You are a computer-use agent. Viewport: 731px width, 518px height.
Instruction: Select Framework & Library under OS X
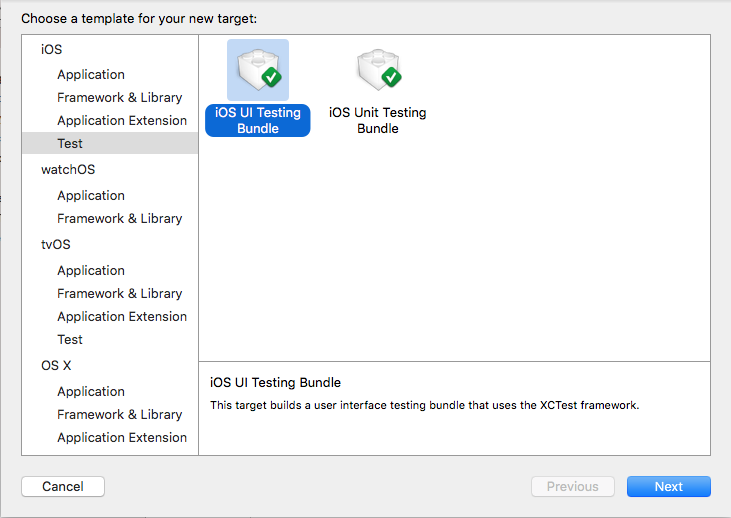coord(119,414)
